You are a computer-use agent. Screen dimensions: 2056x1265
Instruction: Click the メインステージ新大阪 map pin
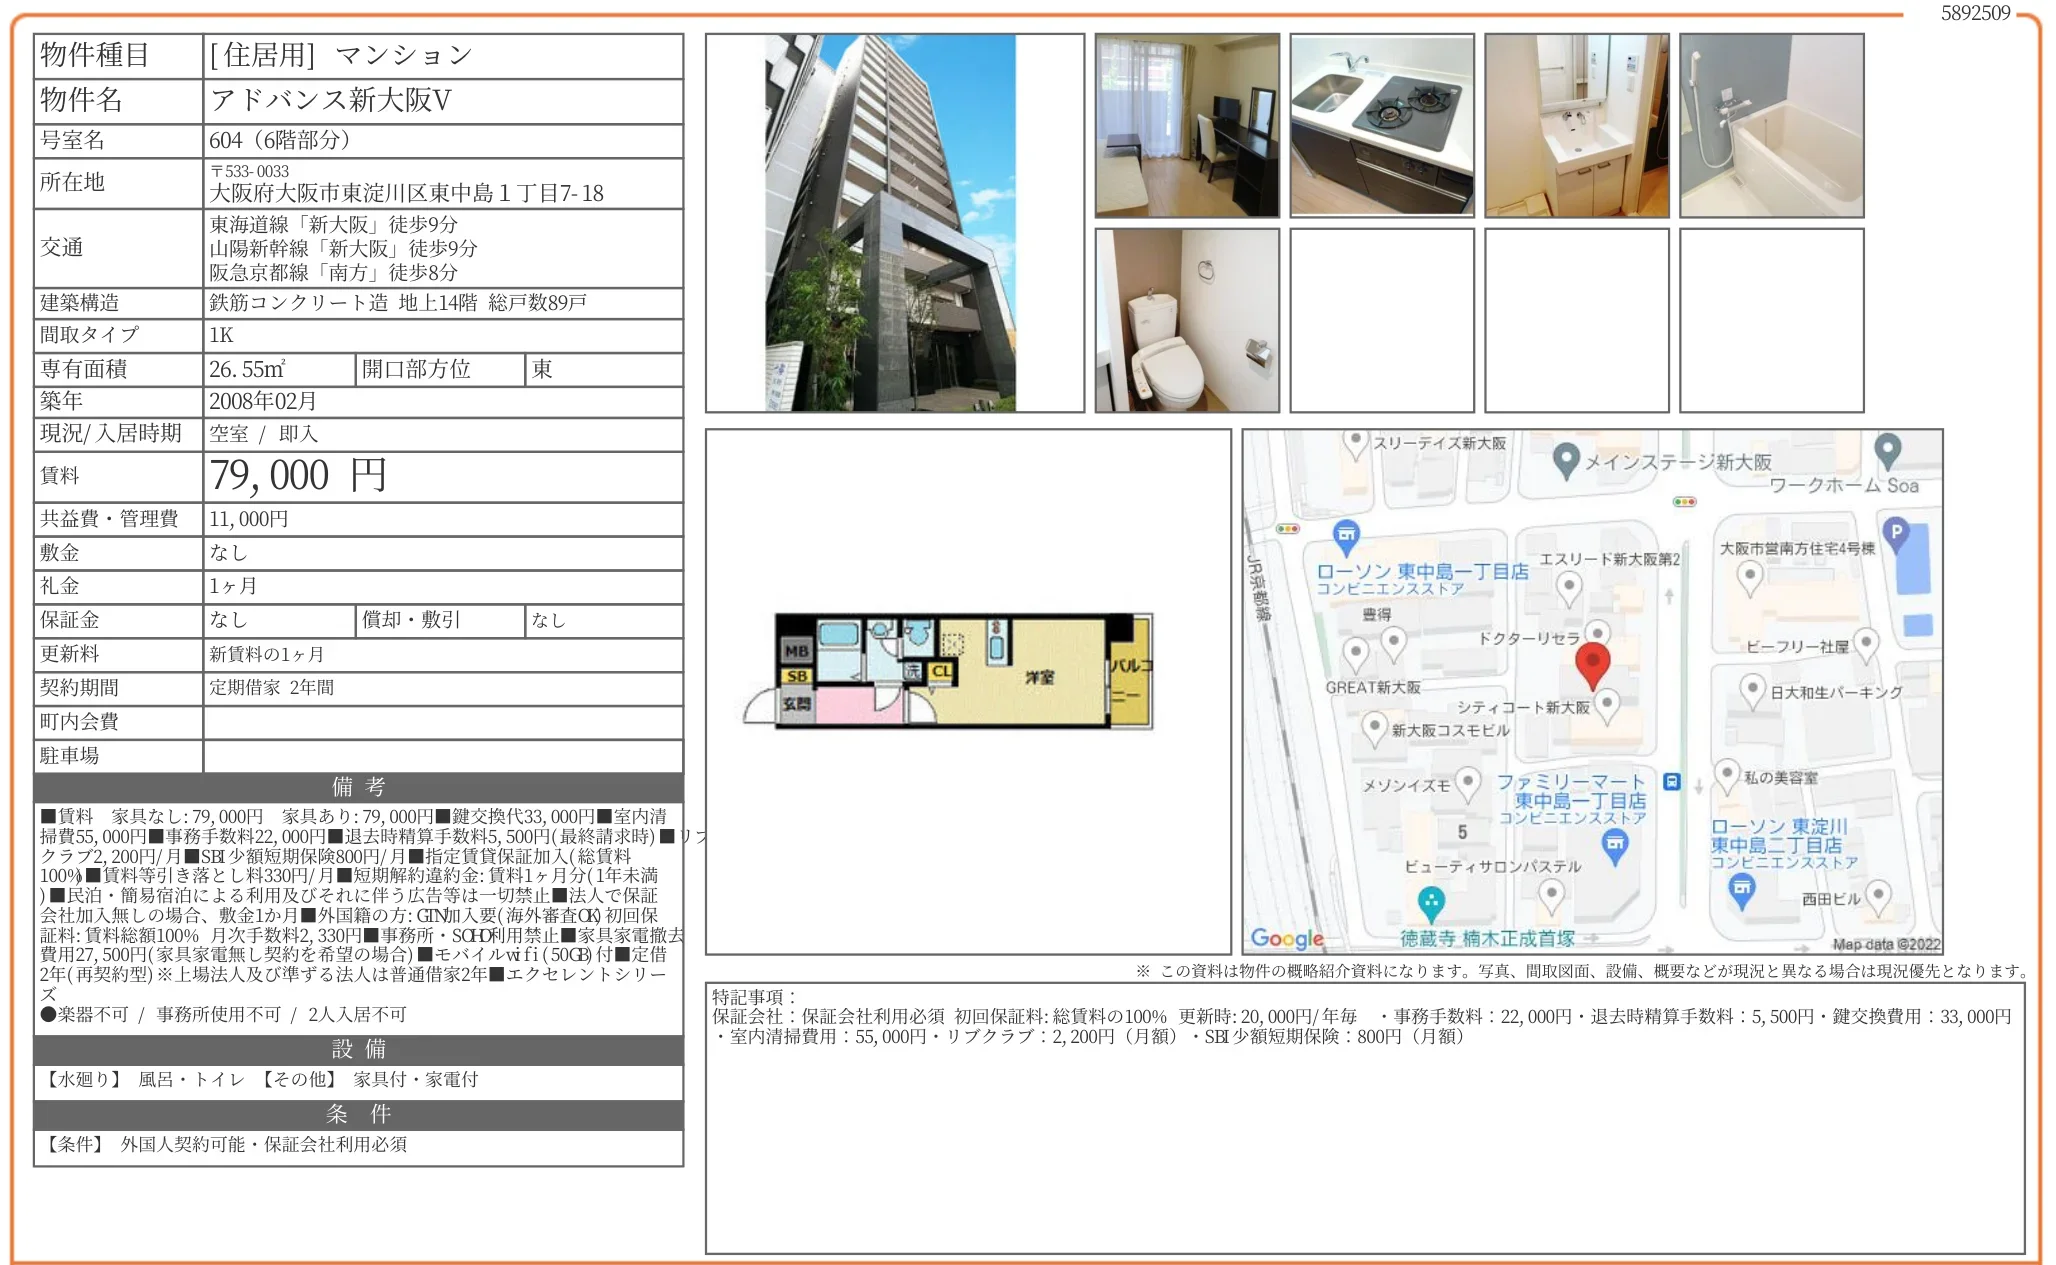pos(1566,459)
